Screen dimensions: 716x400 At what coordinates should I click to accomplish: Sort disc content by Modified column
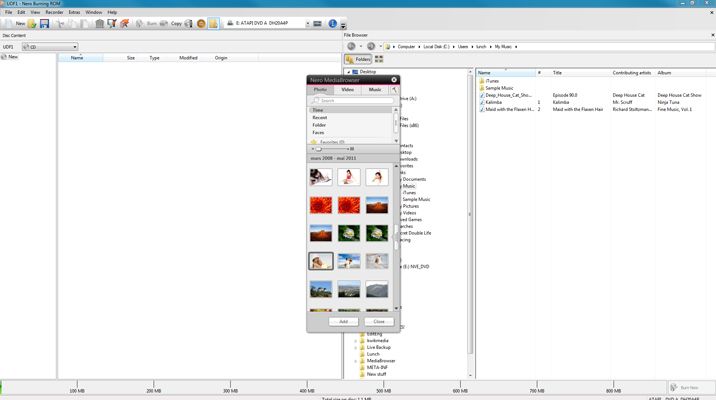point(188,58)
